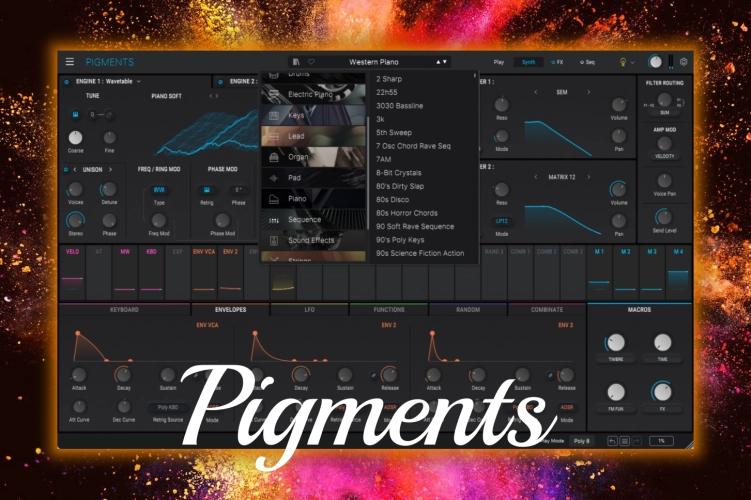
Task: Select the Electric Piano category
Action: [x=313, y=94]
